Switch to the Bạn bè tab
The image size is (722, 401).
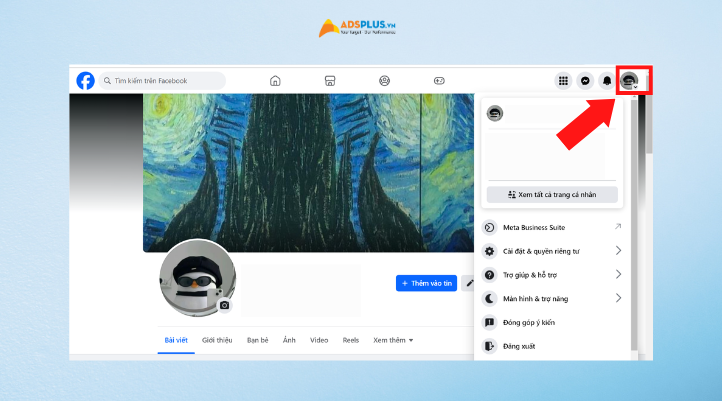click(257, 340)
